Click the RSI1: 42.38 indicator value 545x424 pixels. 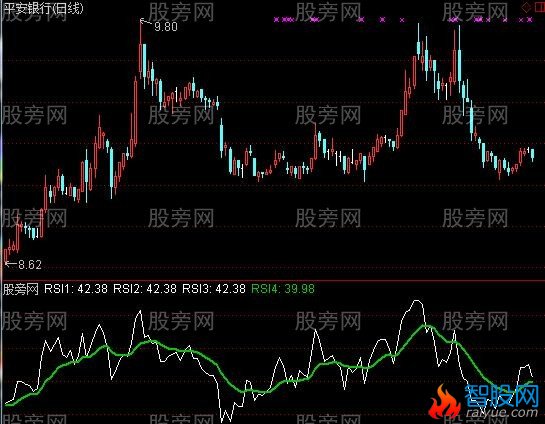coord(76,288)
